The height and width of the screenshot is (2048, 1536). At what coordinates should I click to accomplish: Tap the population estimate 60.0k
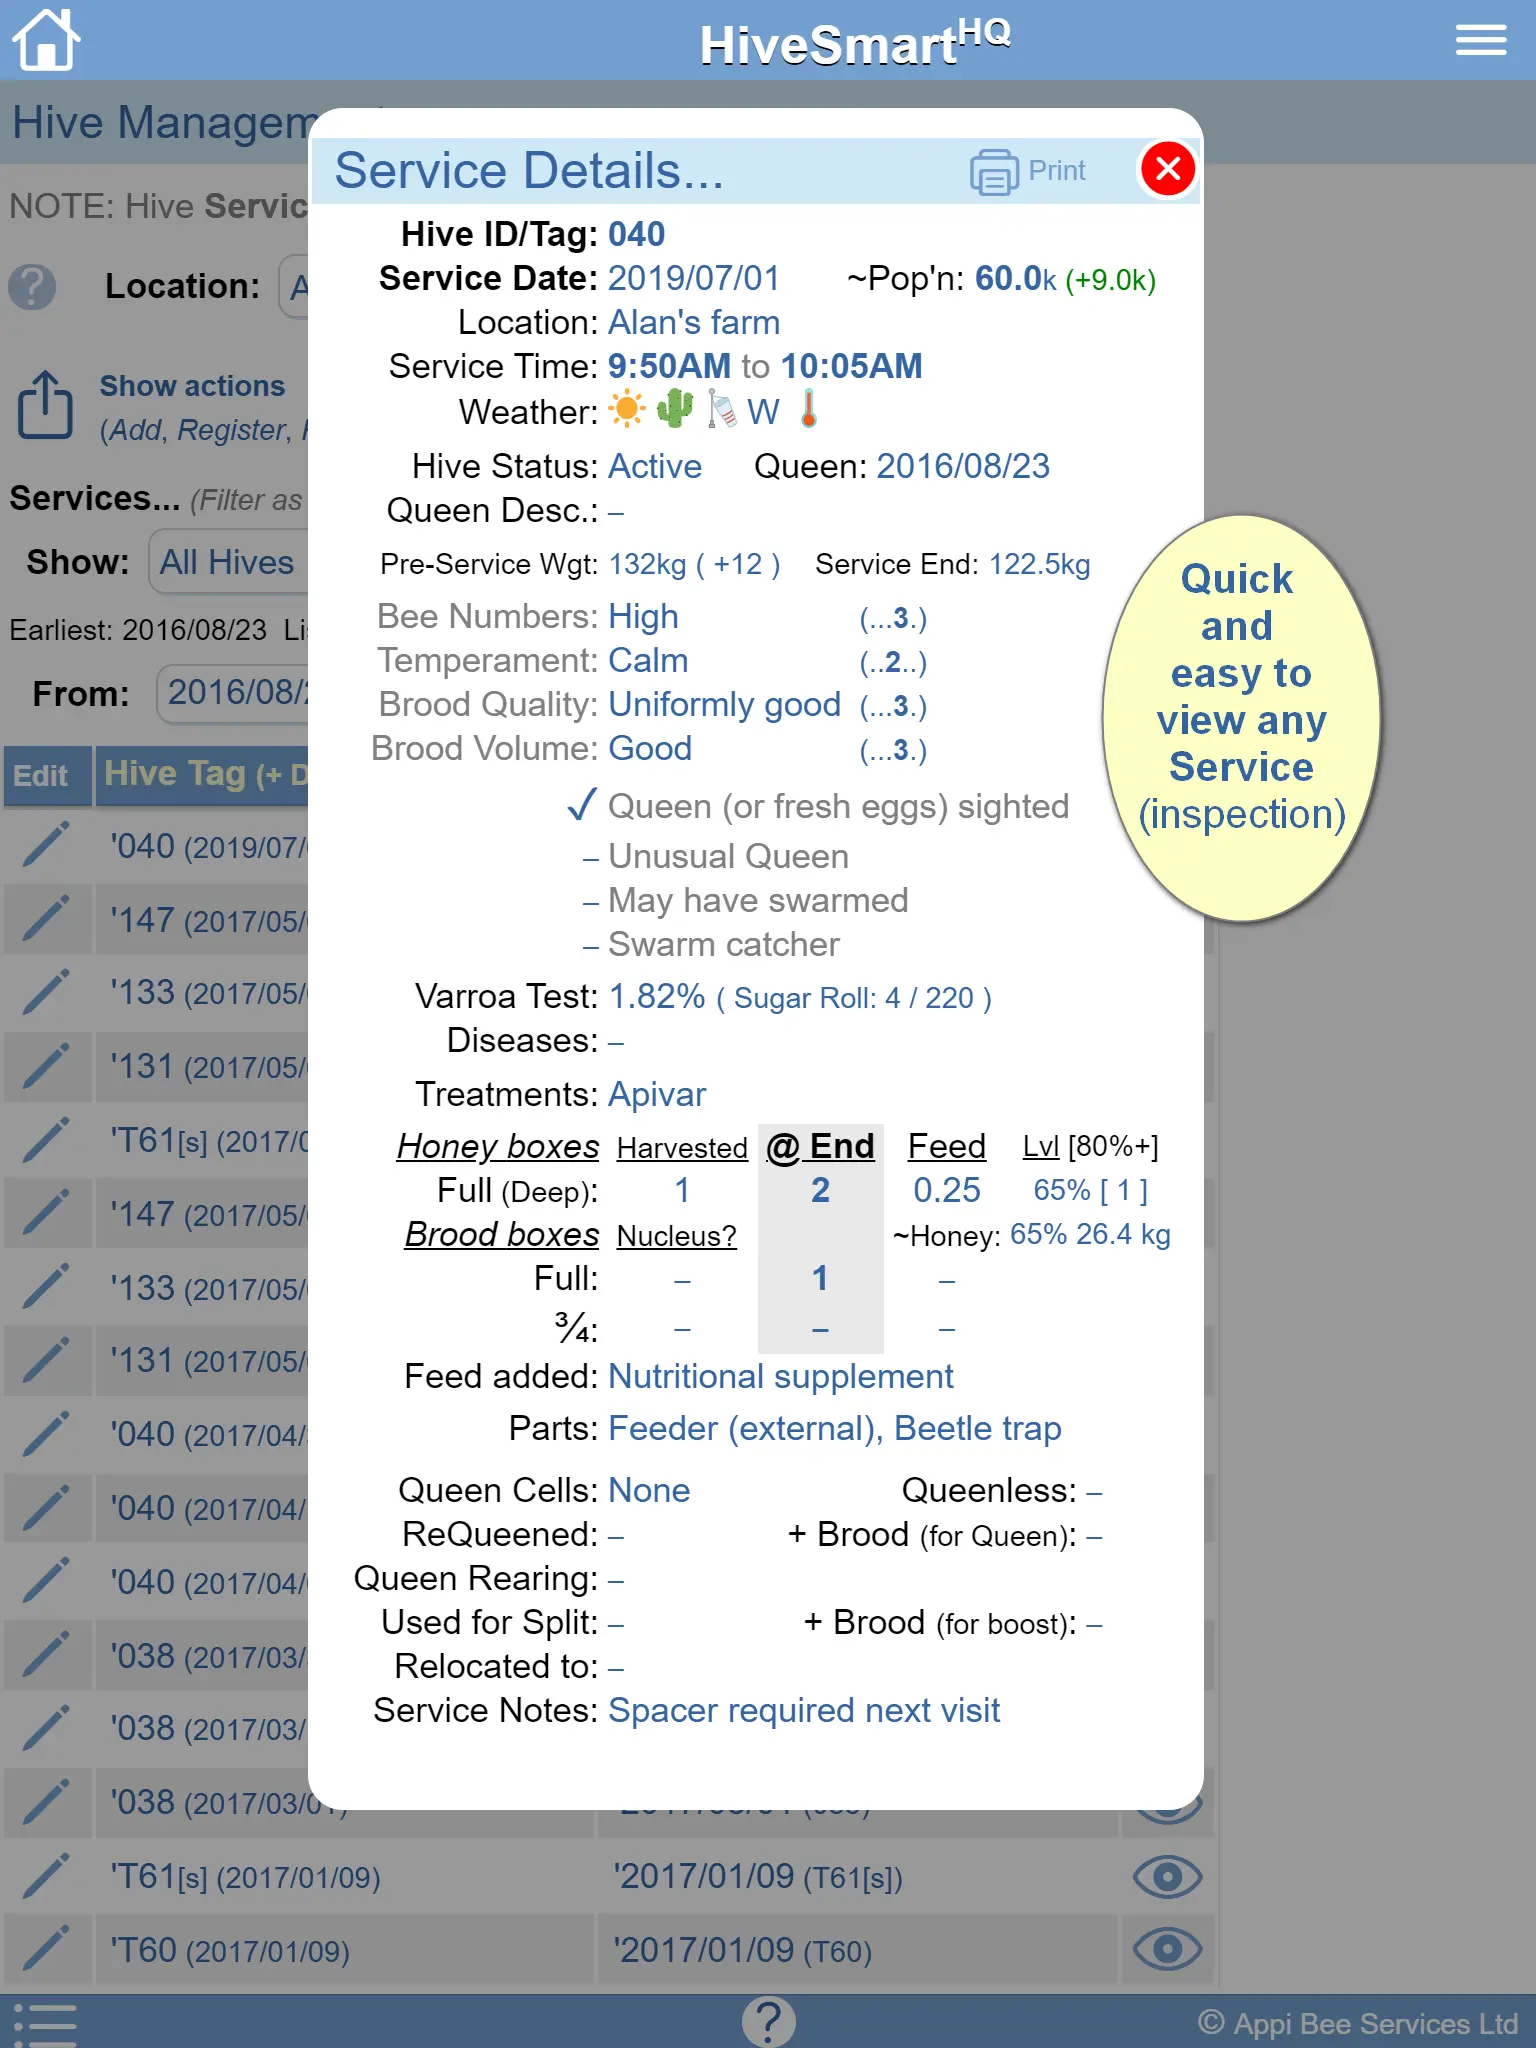[x=1015, y=279]
